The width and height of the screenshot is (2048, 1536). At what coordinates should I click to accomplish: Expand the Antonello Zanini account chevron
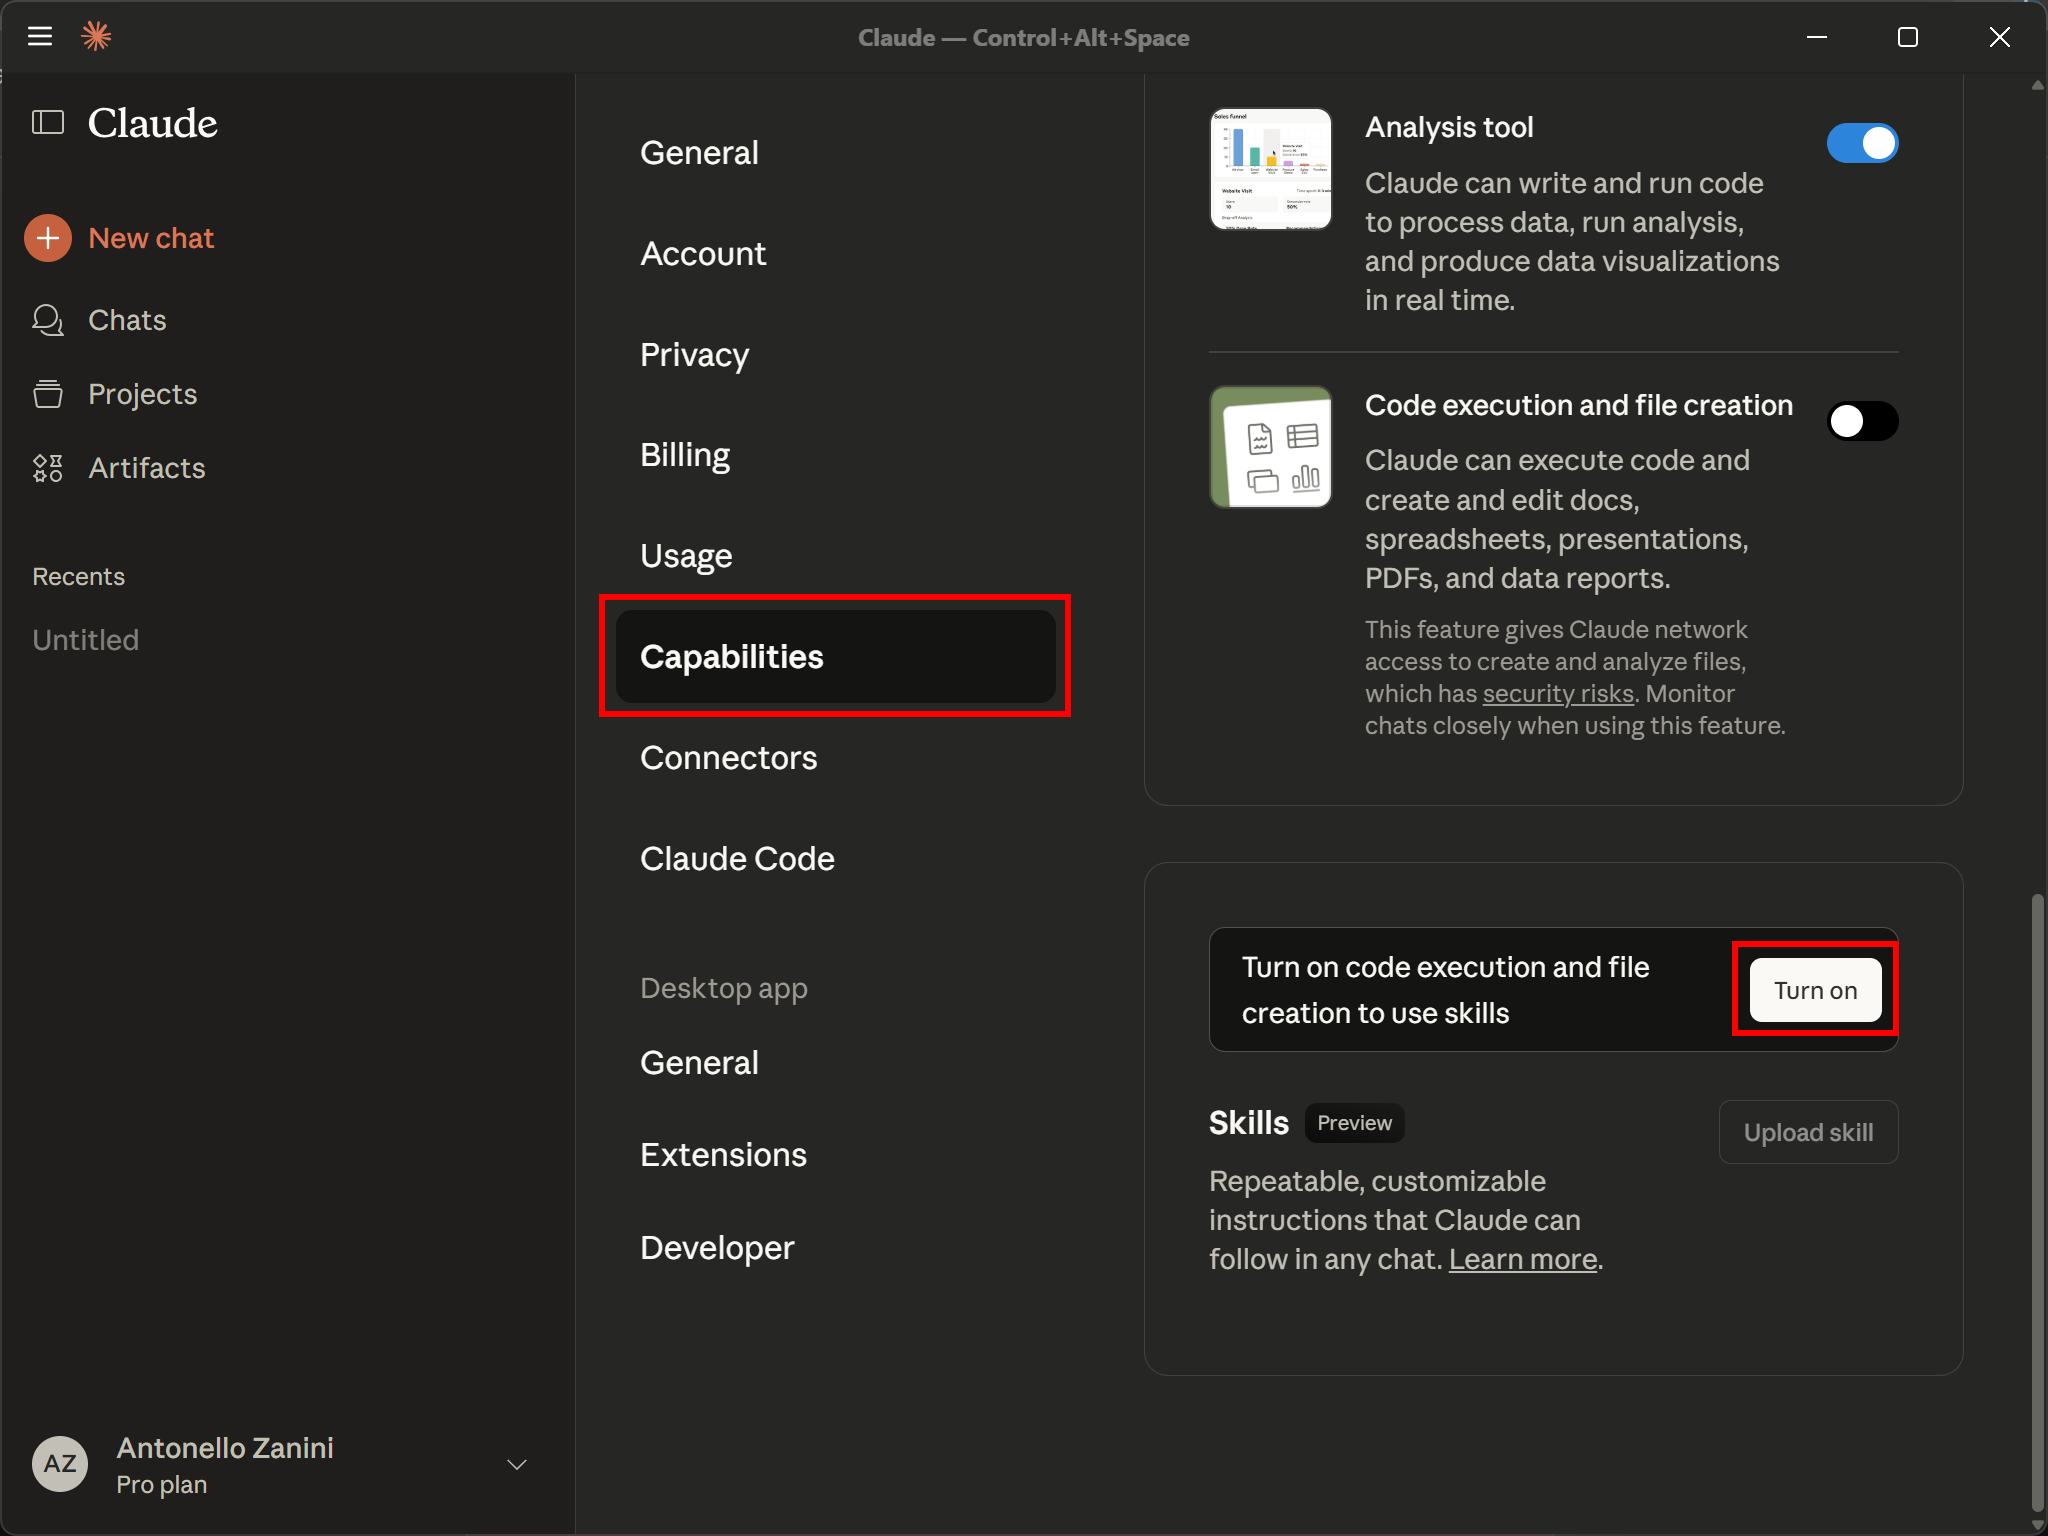point(517,1465)
